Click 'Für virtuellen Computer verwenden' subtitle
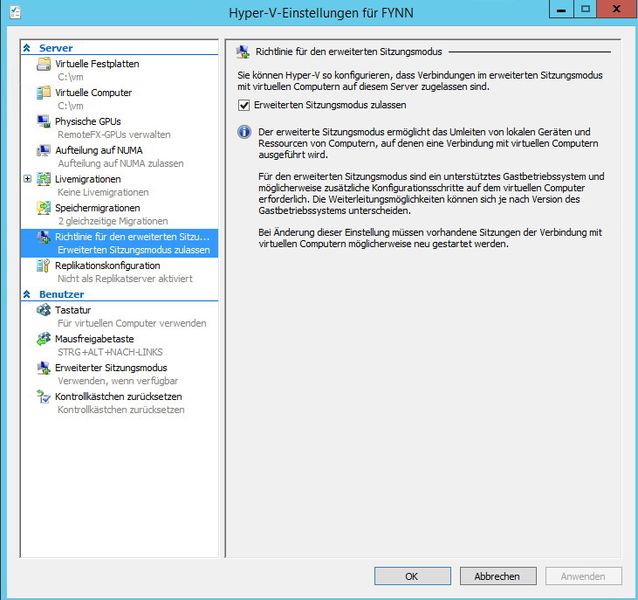 tap(132, 323)
